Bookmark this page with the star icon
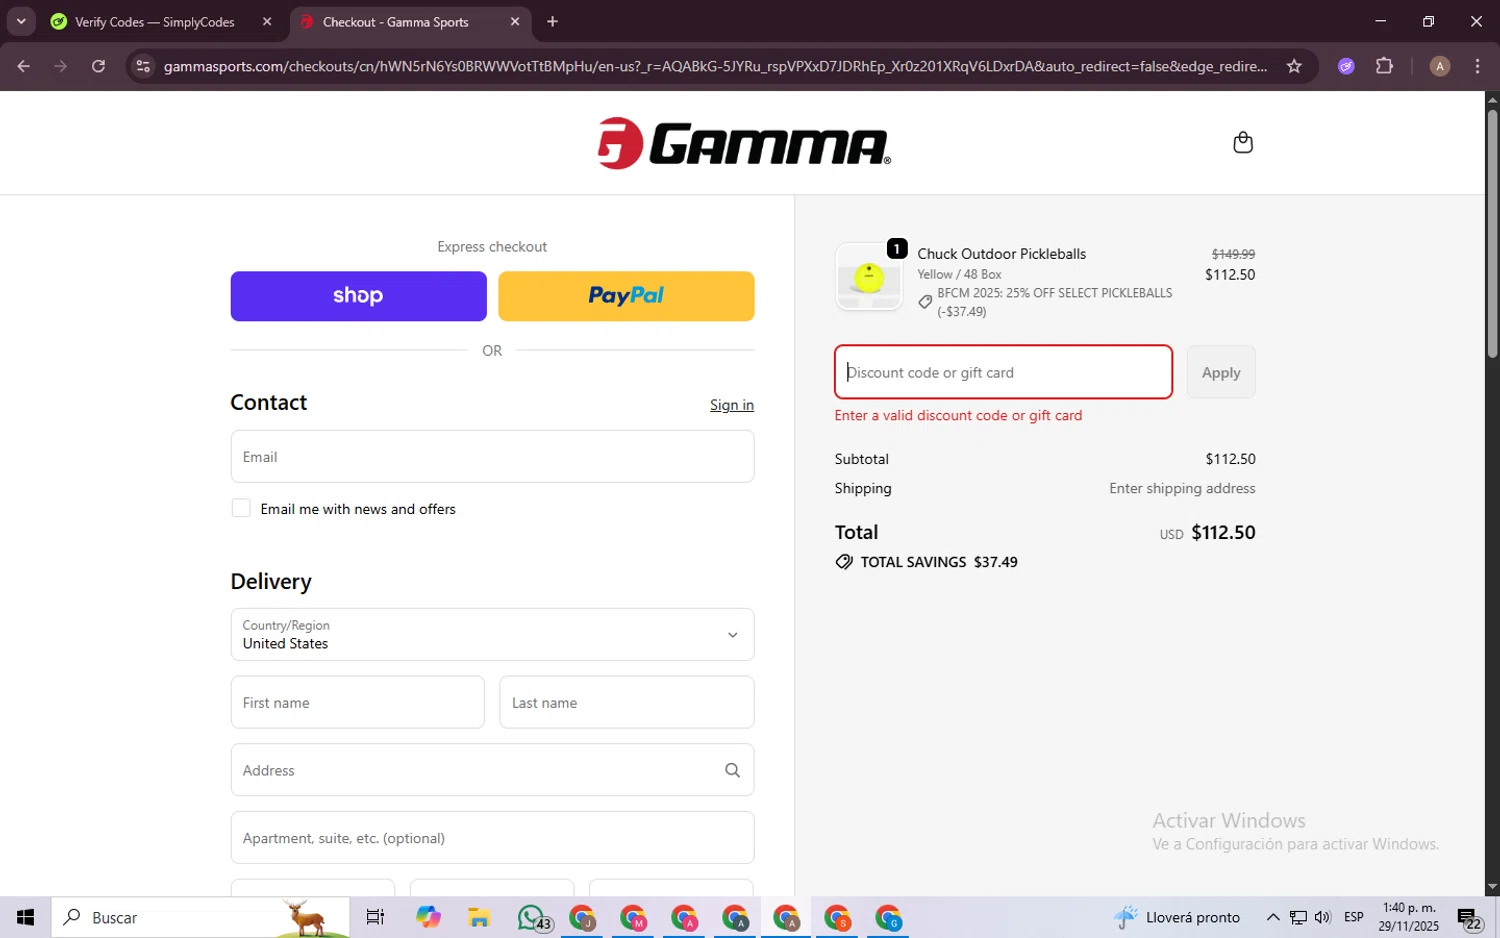Image resolution: width=1500 pixels, height=938 pixels. coord(1294,66)
